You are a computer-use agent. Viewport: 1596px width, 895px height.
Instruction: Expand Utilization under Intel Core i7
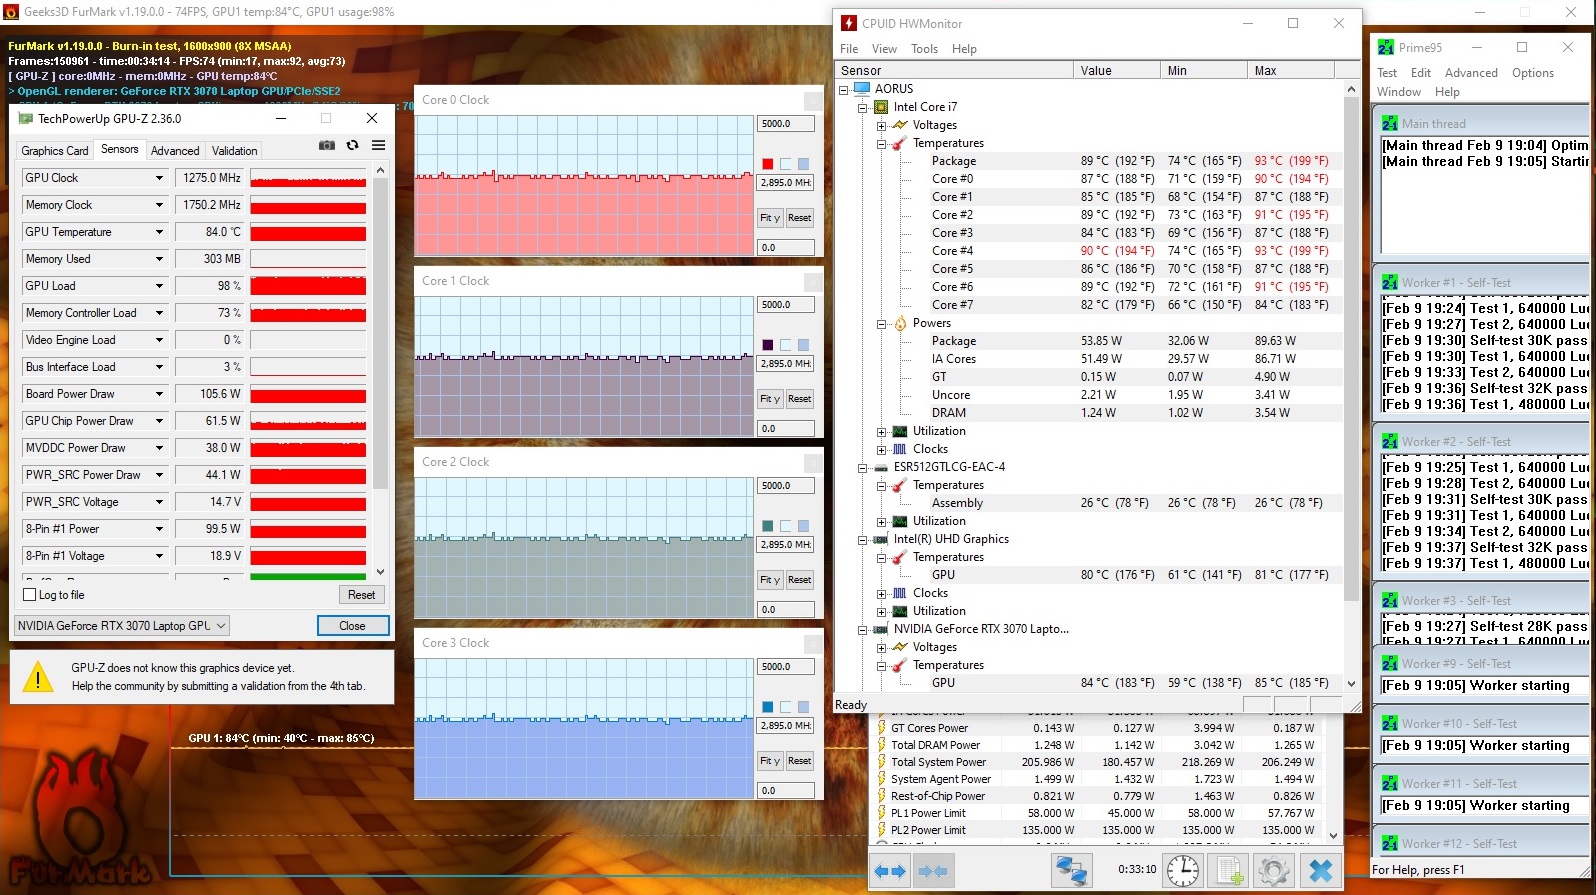(881, 431)
